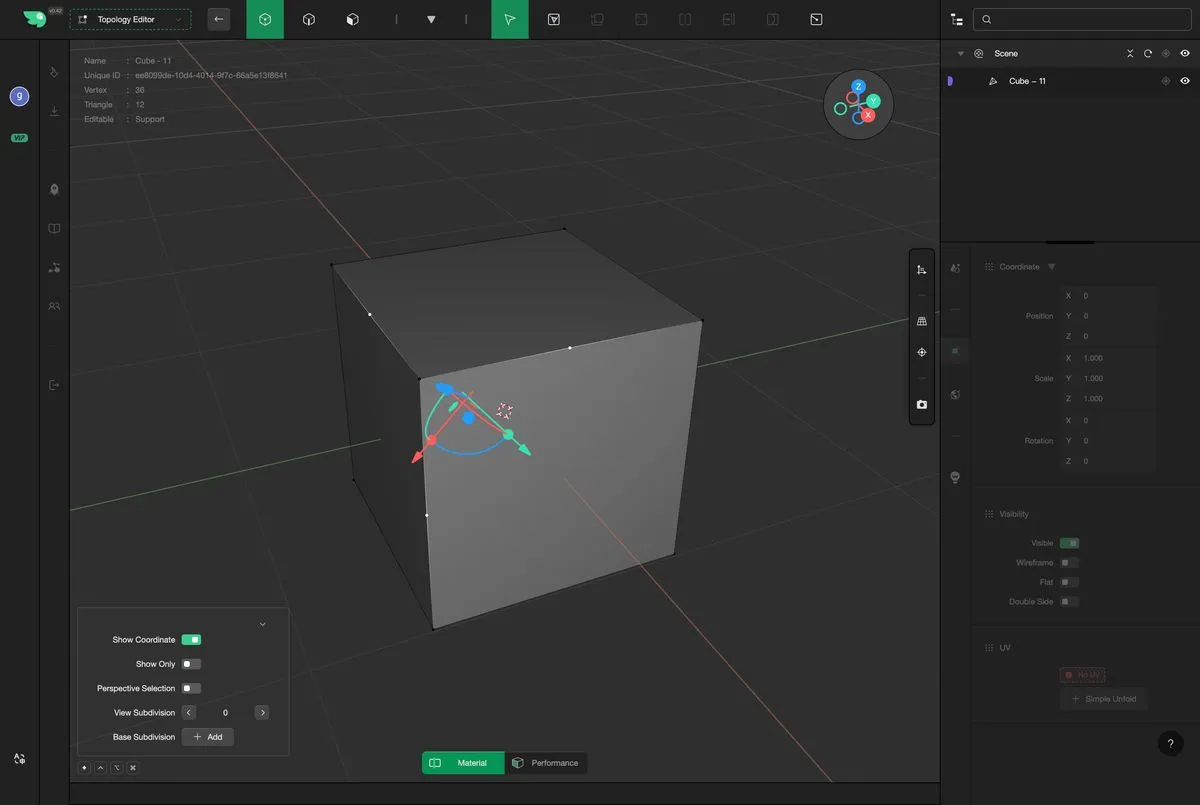Turn off Show Coordinate toggle
Viewport: 1200px width, 805px height.
191,640
